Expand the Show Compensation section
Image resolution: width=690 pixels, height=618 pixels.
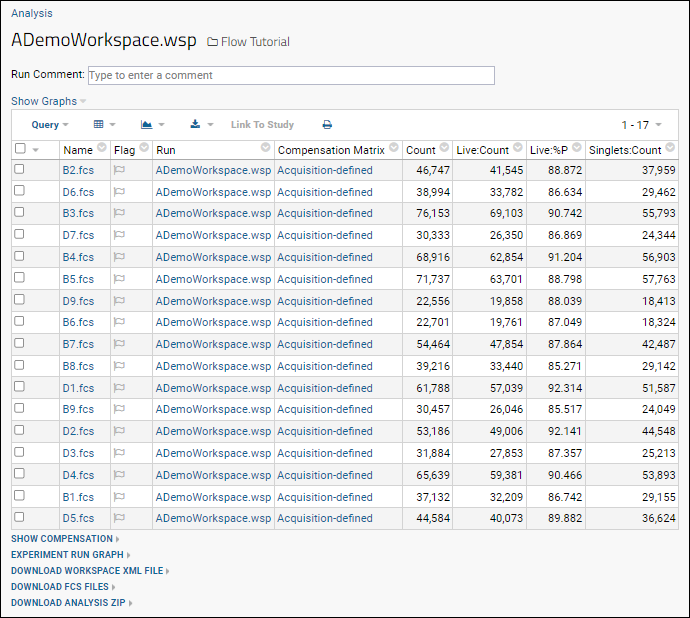pos(63,539)
